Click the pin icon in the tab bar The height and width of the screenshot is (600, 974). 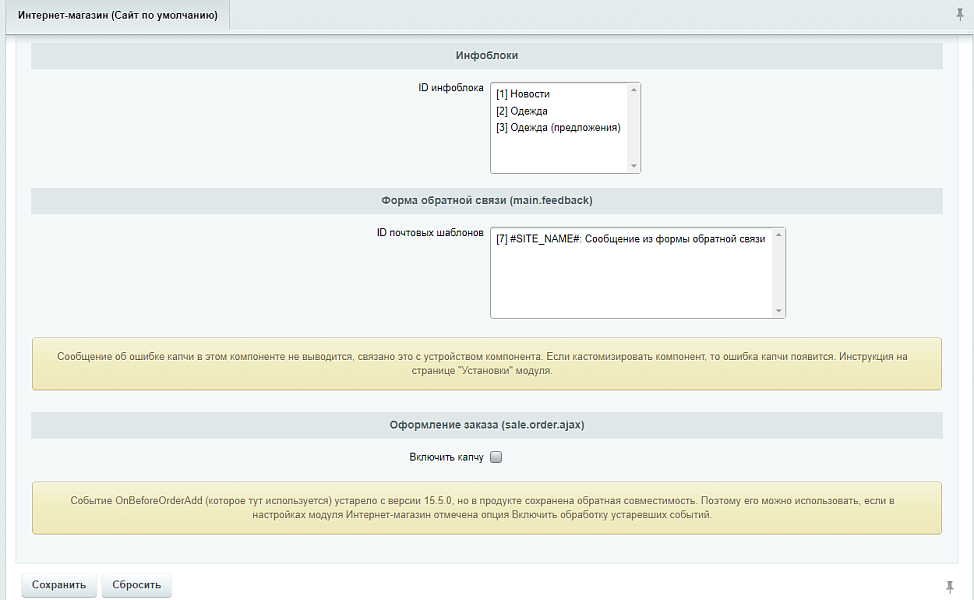[x=960, y=15]
